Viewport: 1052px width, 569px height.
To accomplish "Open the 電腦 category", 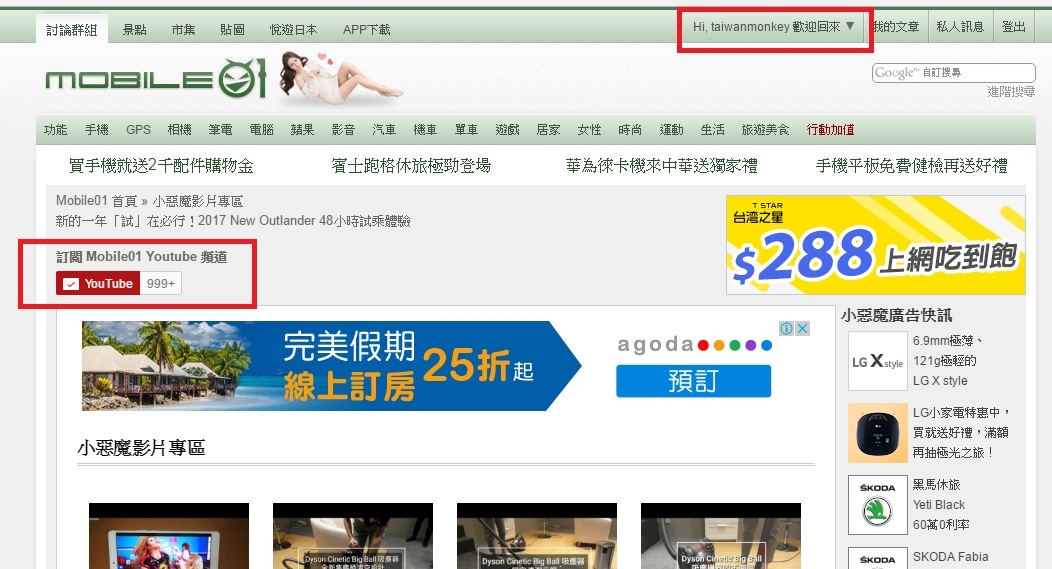I will 261,130.
